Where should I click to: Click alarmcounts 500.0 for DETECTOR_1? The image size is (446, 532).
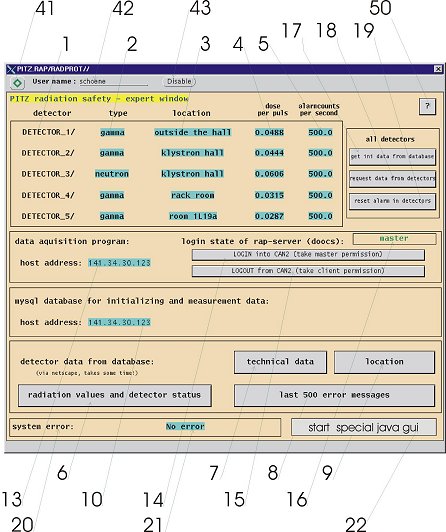pyautogui.click(x=320, y=132)
